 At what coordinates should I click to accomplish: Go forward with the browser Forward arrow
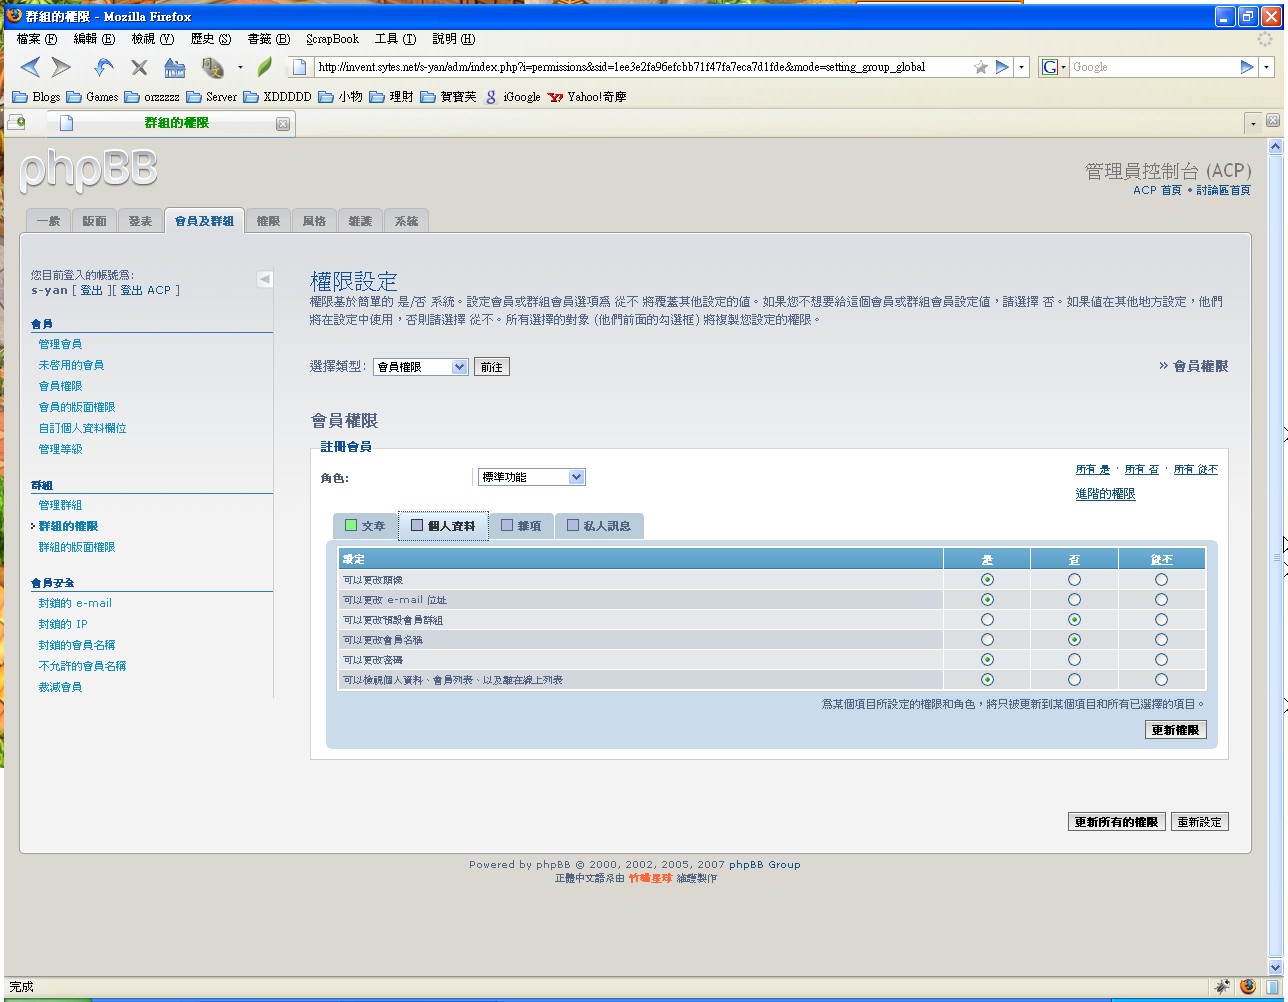[x=61, y=67]
